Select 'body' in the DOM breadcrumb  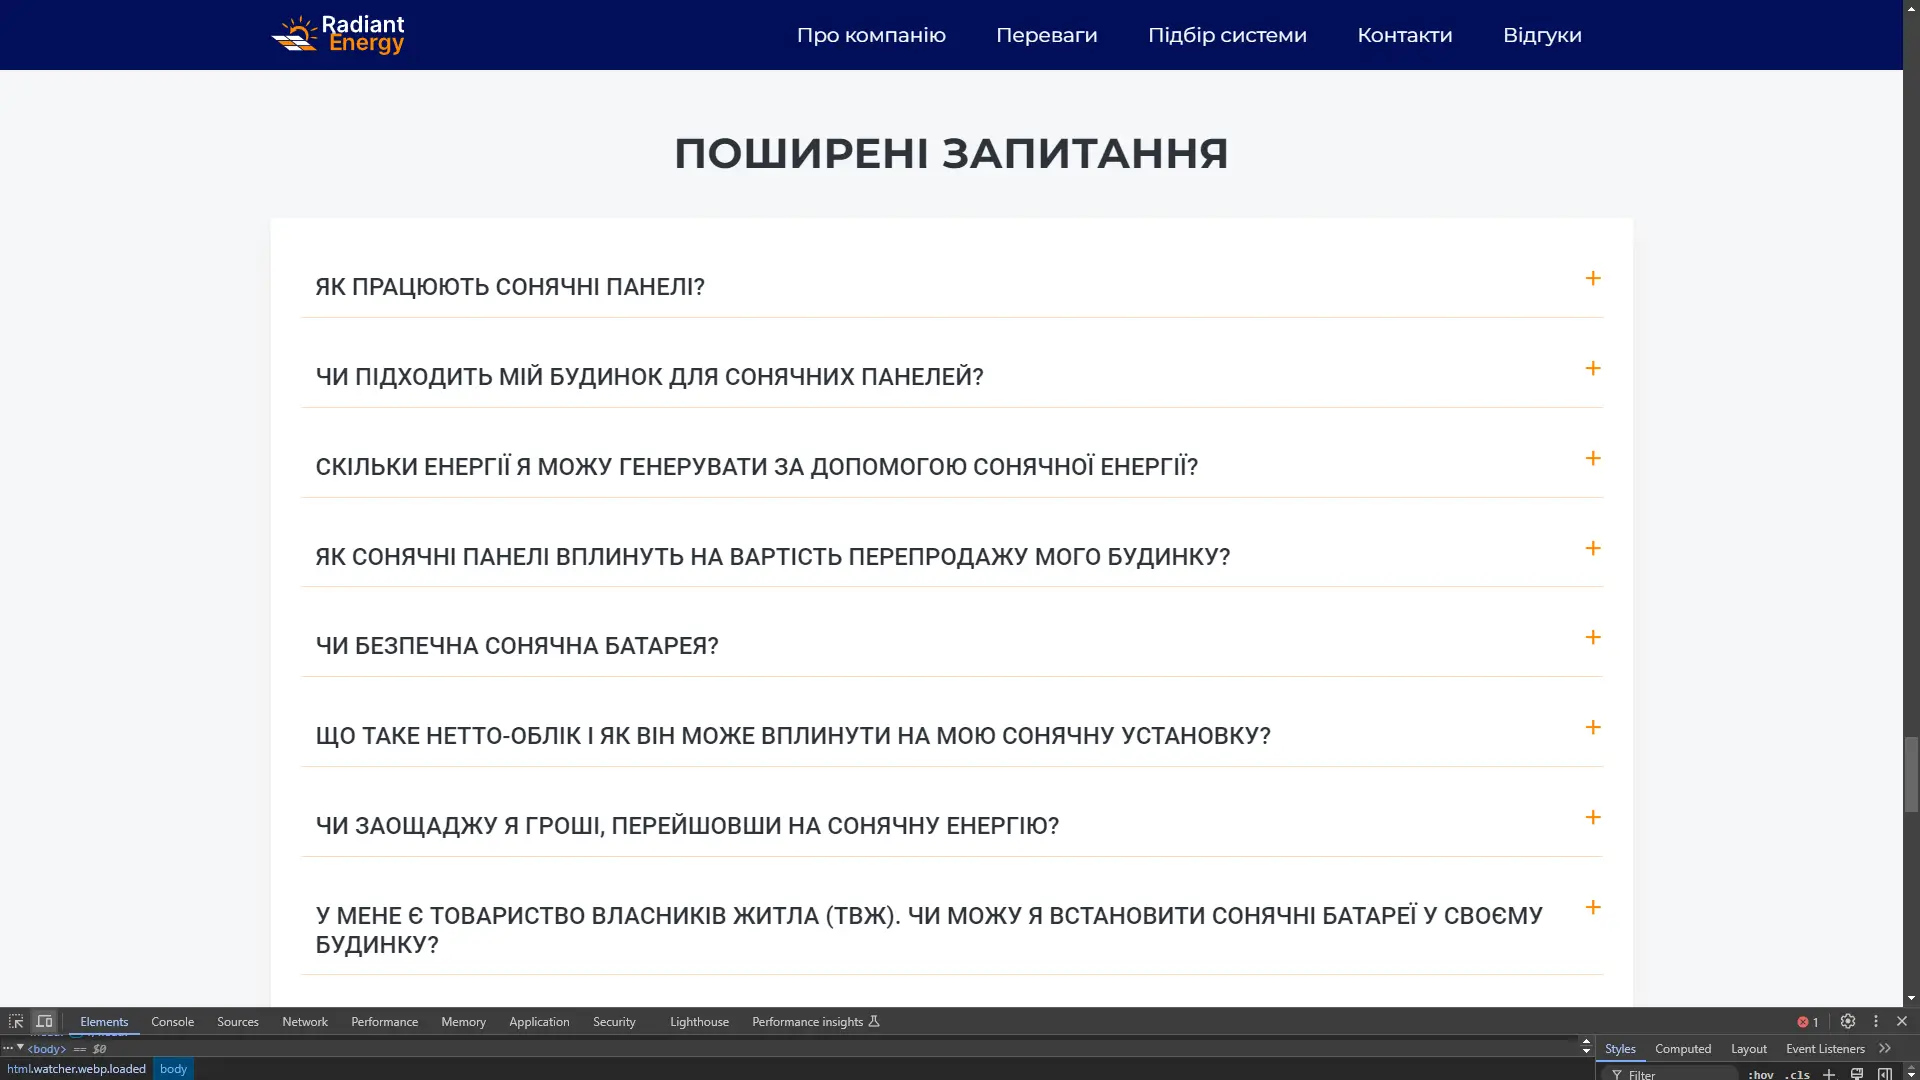coord(173,1069)
